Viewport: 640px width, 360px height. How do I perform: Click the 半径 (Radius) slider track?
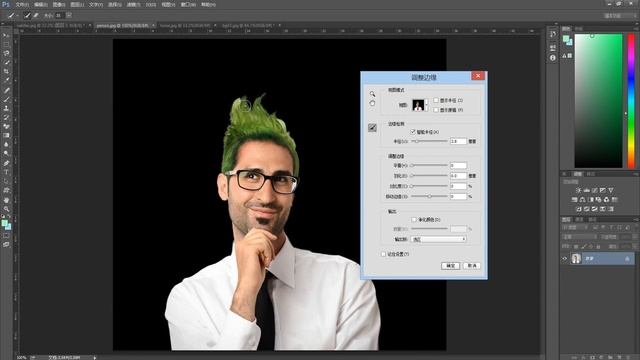(429, 141)
